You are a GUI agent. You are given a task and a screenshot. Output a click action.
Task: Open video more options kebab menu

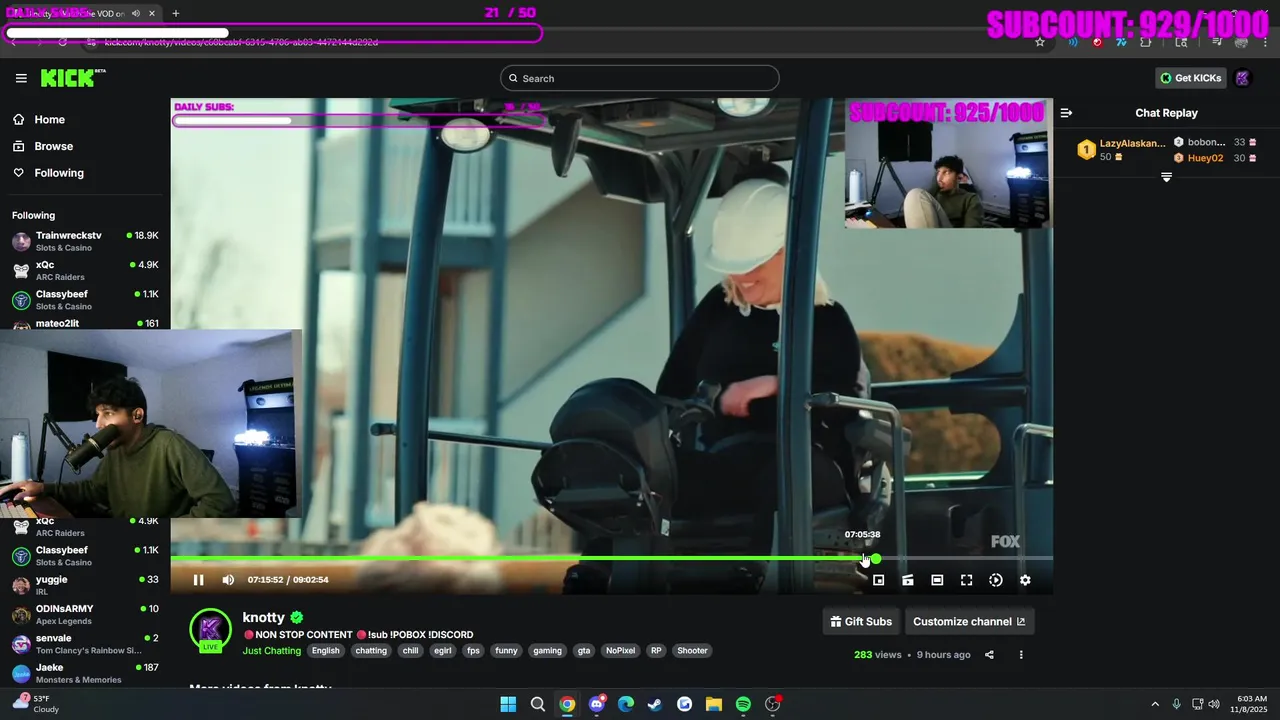[1021, 655]
